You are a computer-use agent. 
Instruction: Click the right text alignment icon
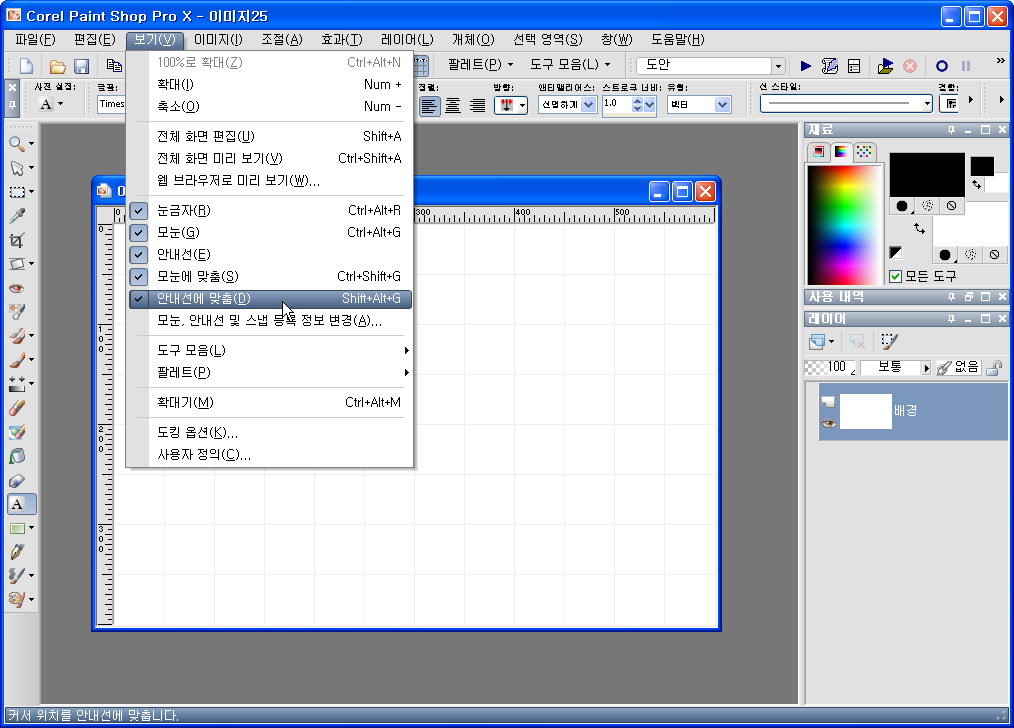477,105
